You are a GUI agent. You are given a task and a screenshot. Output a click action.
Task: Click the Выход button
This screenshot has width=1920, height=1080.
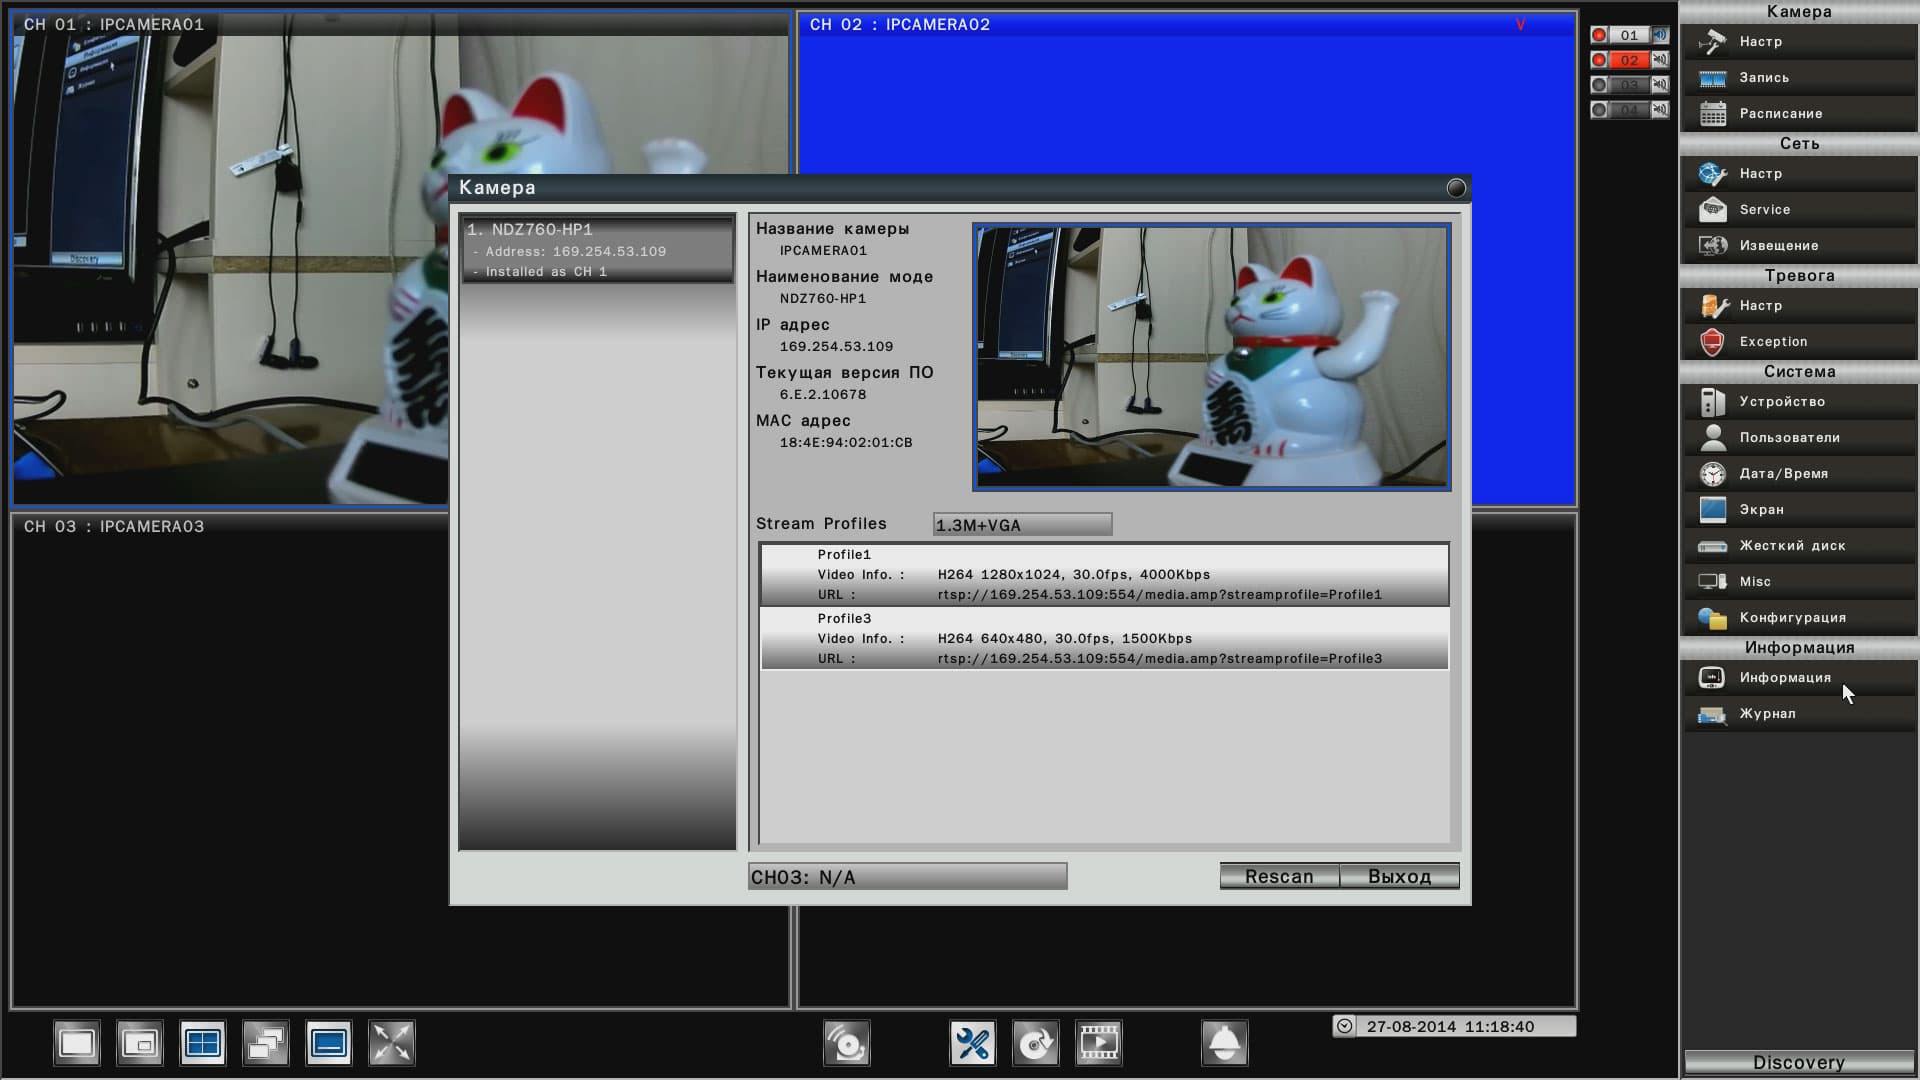click(x=1399, y=877)
